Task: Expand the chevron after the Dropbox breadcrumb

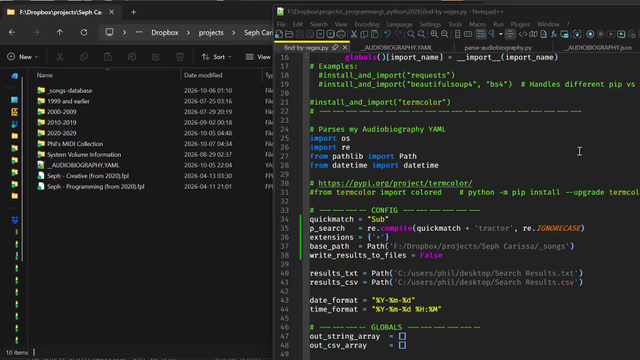Action: point(188,32)
